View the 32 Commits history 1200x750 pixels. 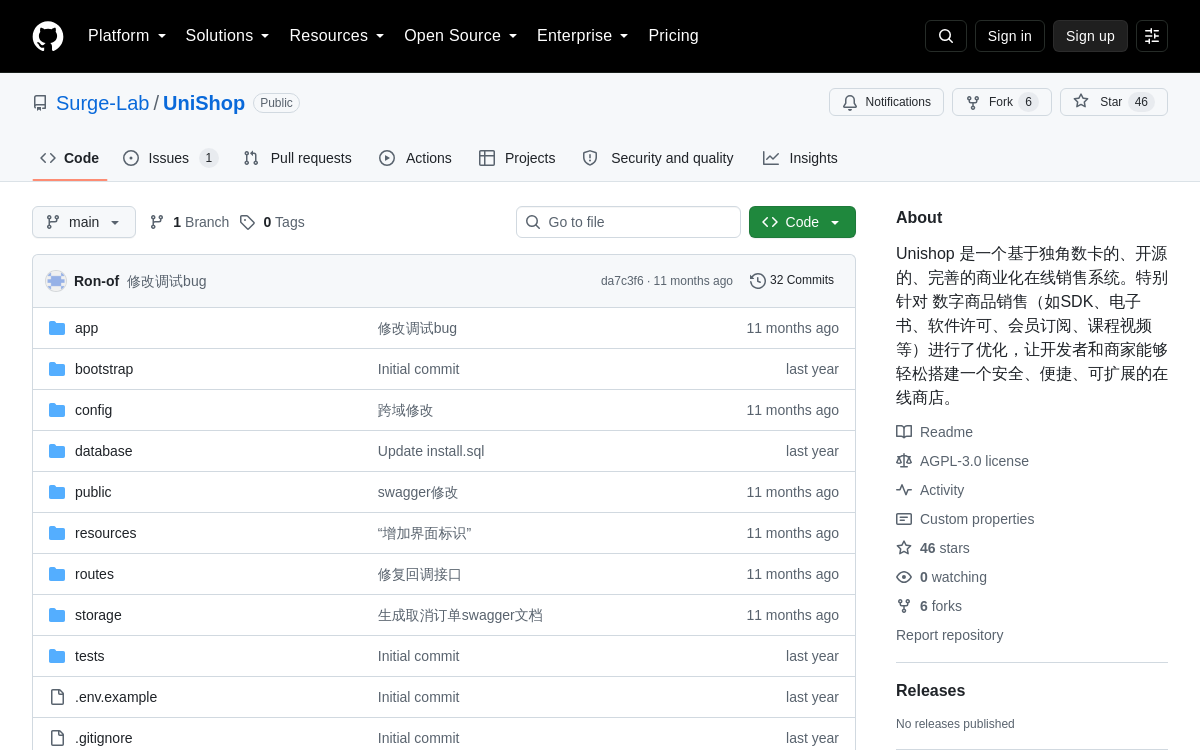coord(792,281)
